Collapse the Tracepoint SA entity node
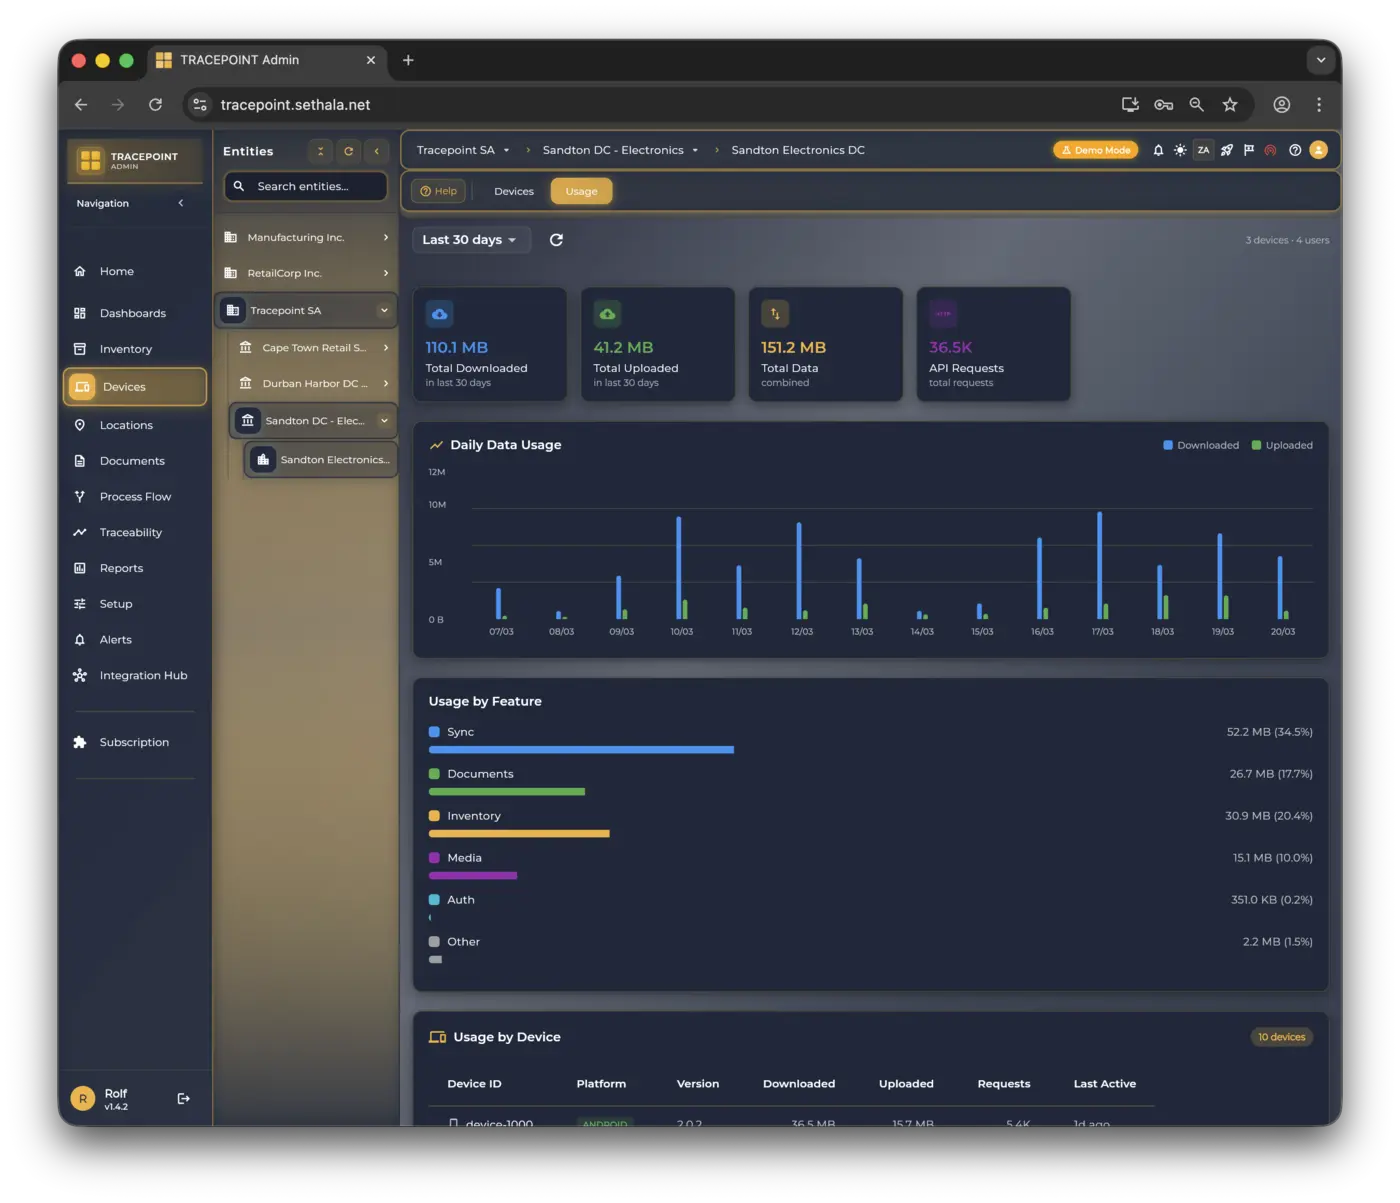1400x1203 pixels. point(384,310)
